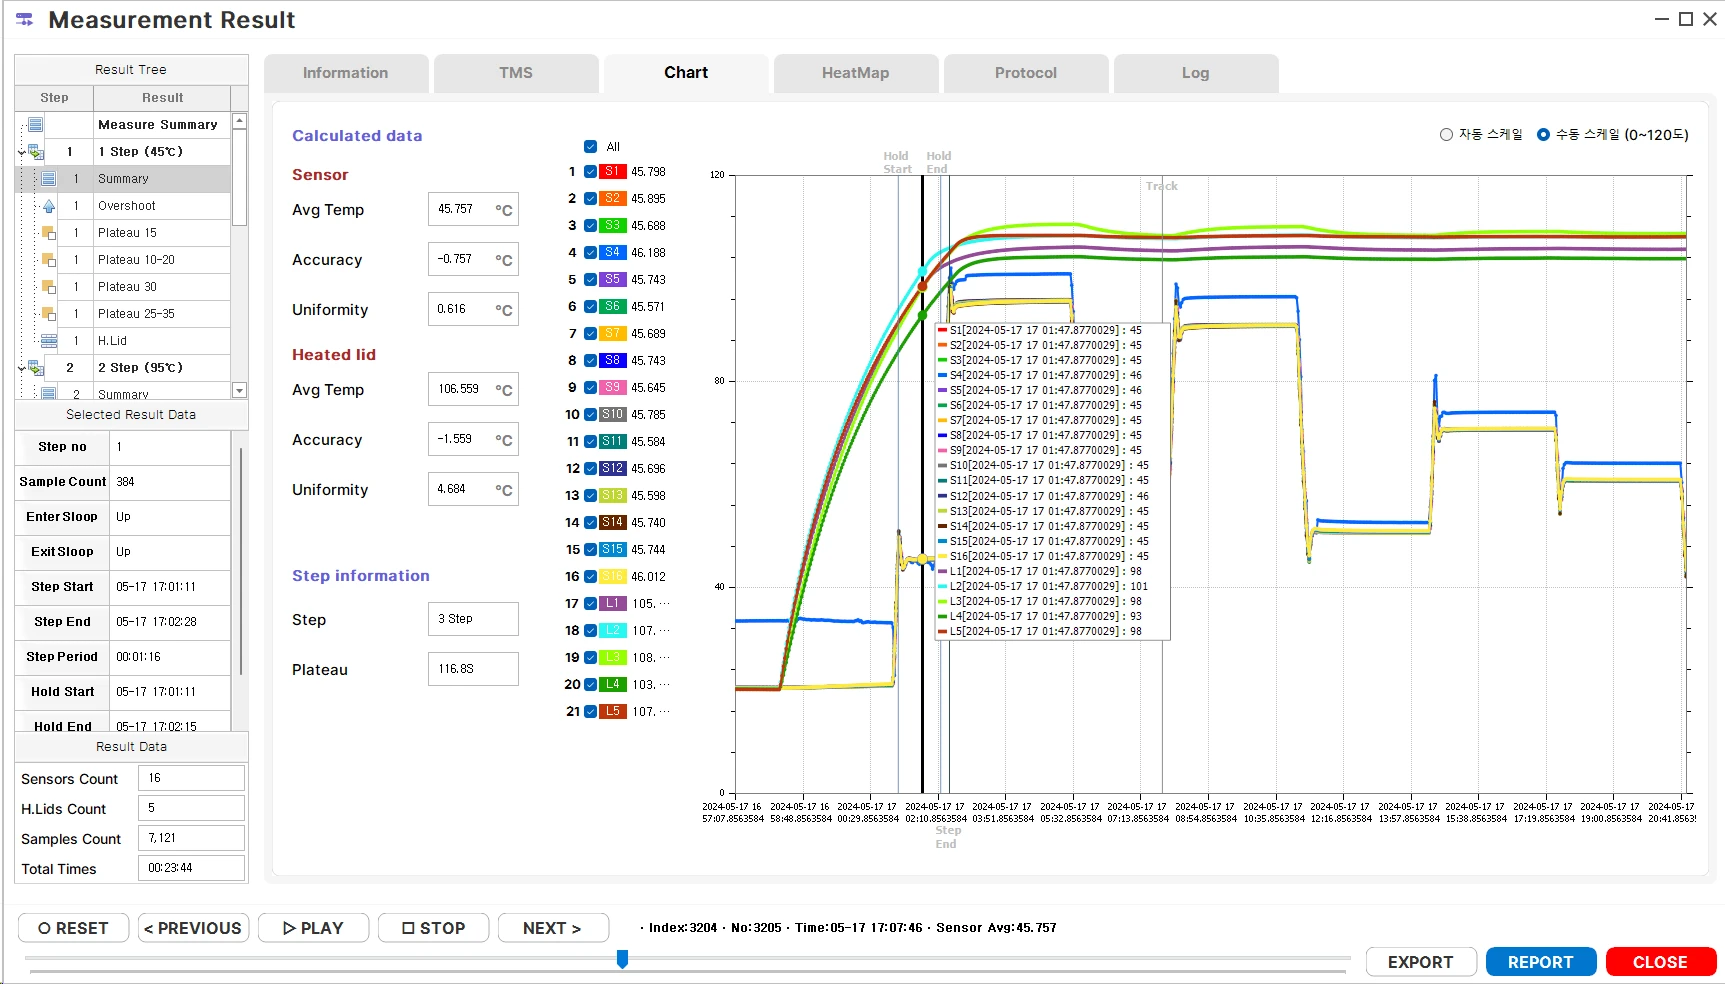Image resolution: width=1725 pixels, height=984 pixels.
Task: Click the Total Times field
Action: (191, 868)
